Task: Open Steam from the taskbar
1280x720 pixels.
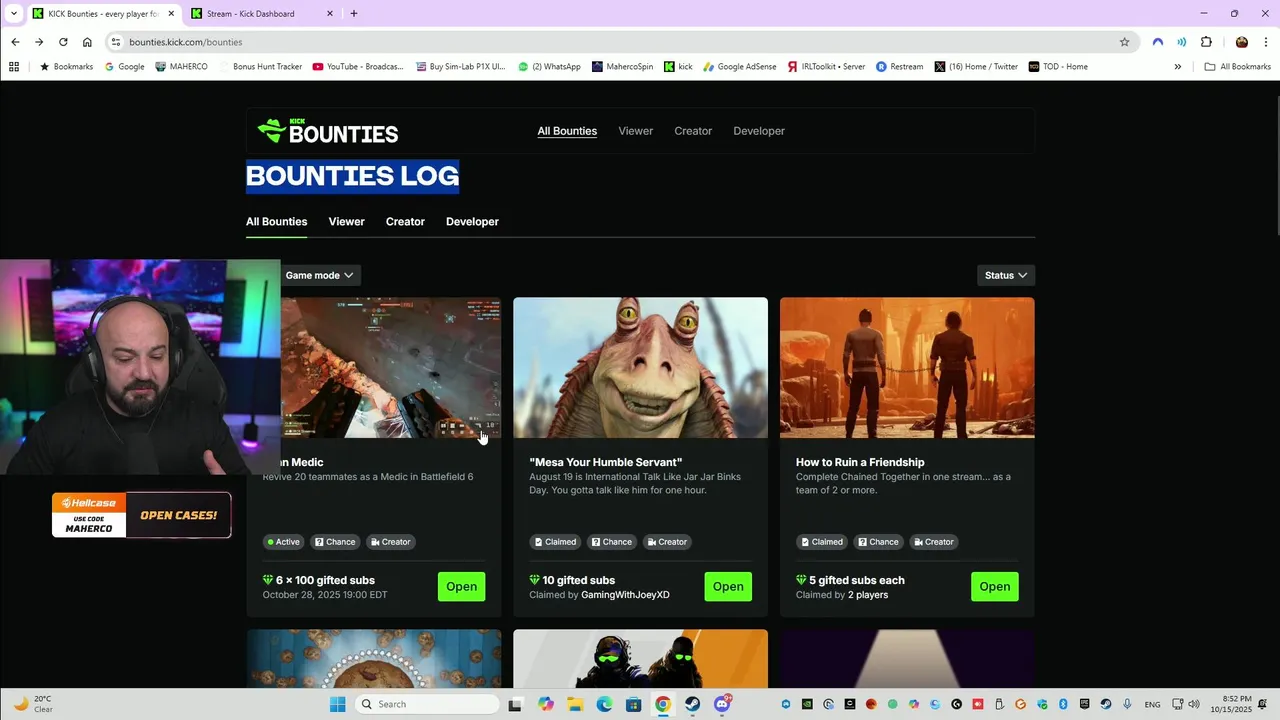Action: [692, 704]
